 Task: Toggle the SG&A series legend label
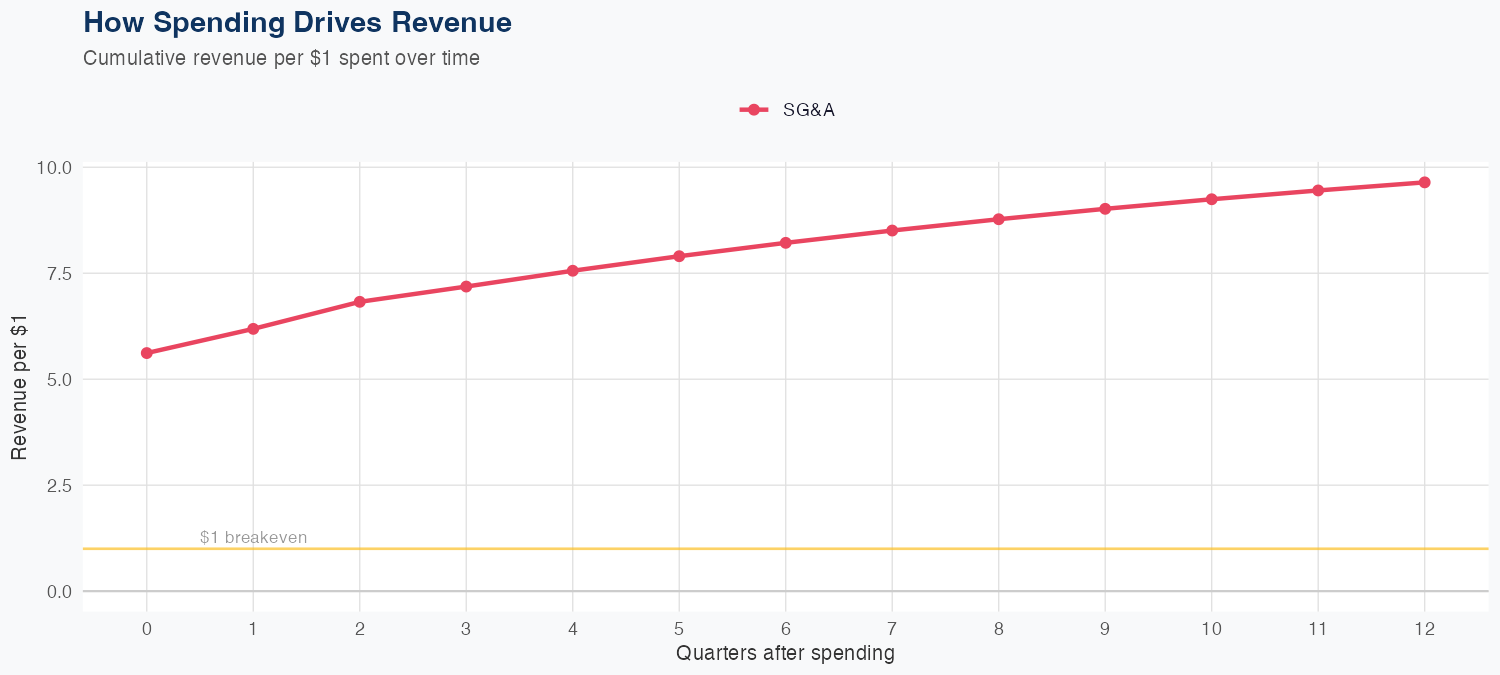click(x=809, y=110)
